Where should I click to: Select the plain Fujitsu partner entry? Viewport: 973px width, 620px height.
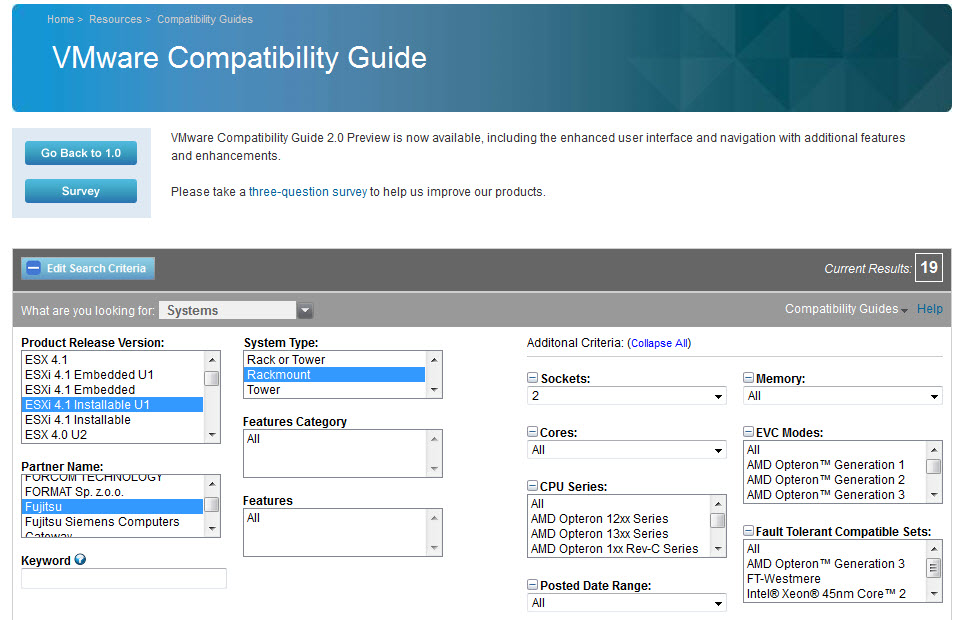[112, 506]
